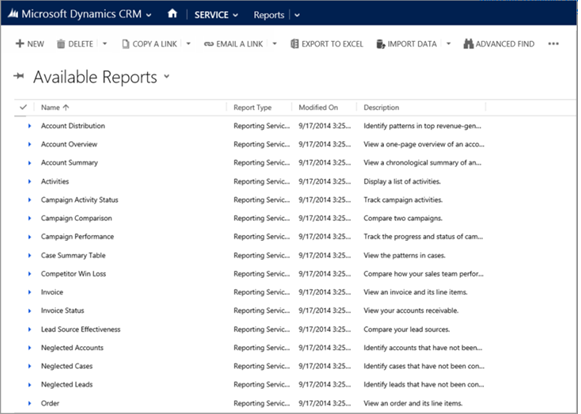Open the Neglected Accounts report

[72, 348]
